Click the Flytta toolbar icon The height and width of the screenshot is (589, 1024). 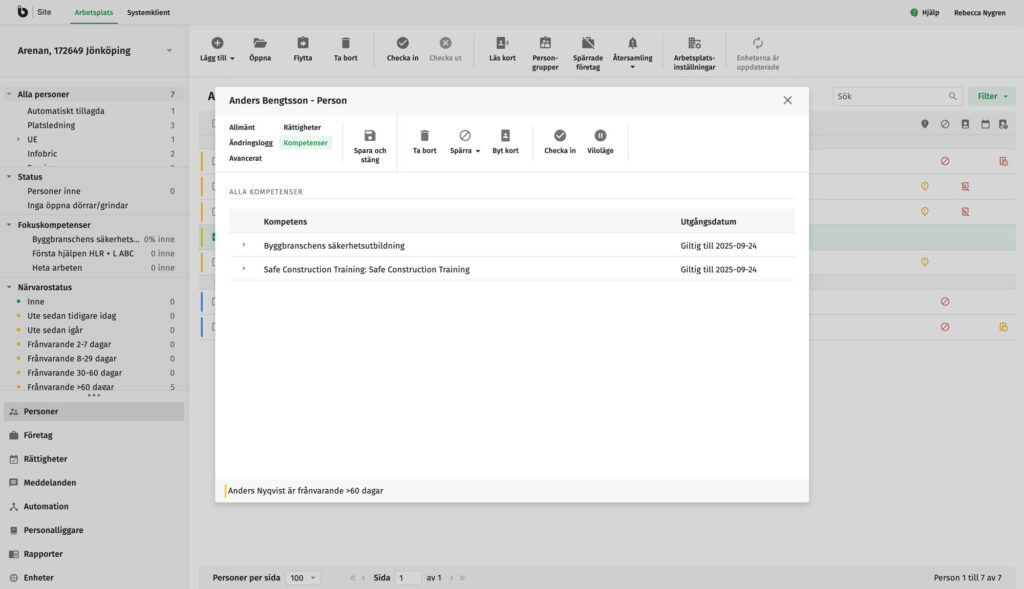click(302, 43)
